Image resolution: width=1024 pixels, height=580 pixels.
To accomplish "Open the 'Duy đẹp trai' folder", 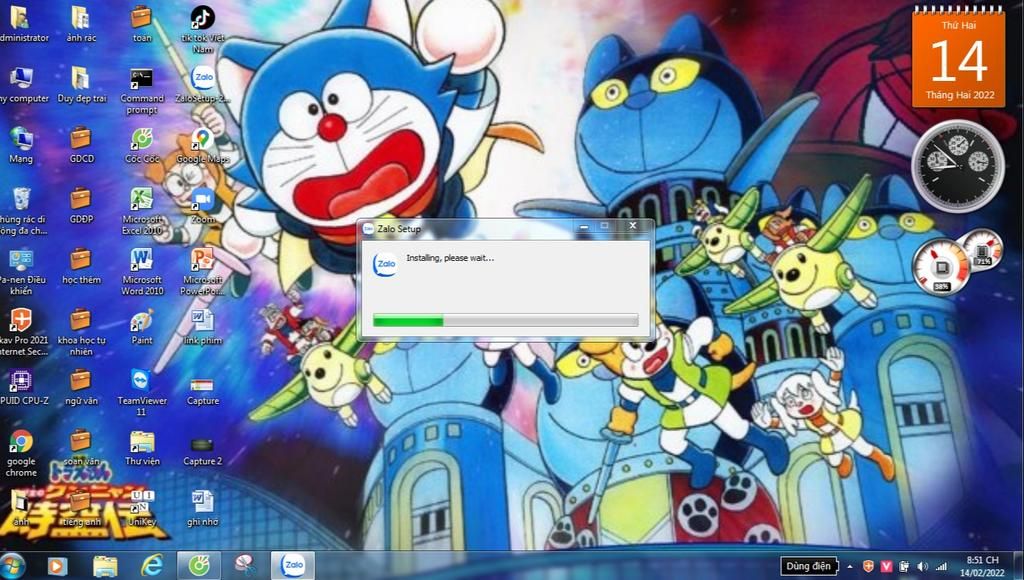I will [82, 85].
